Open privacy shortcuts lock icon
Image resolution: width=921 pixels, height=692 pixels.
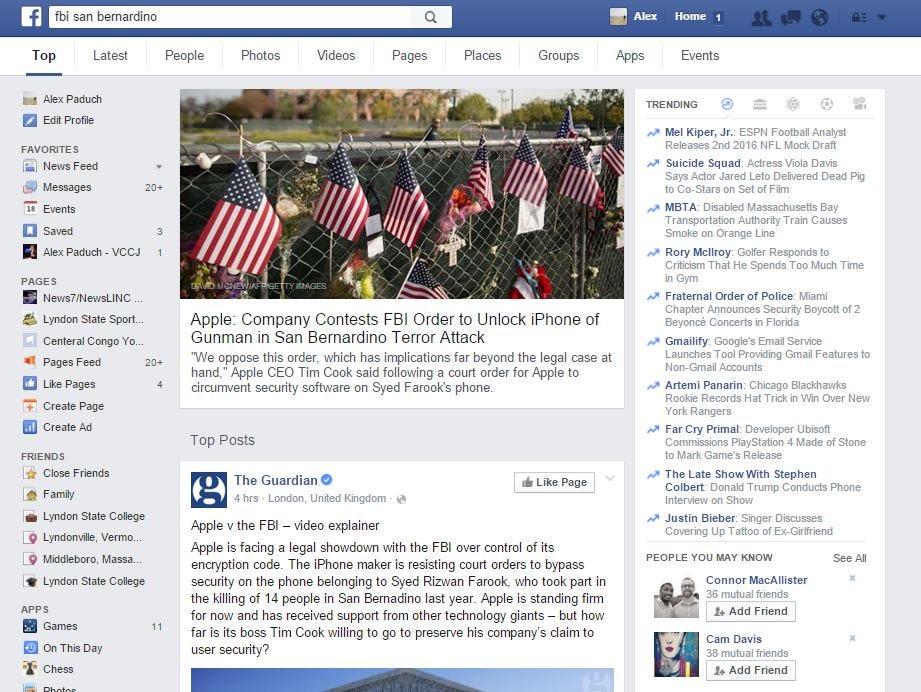coord(859,18)
